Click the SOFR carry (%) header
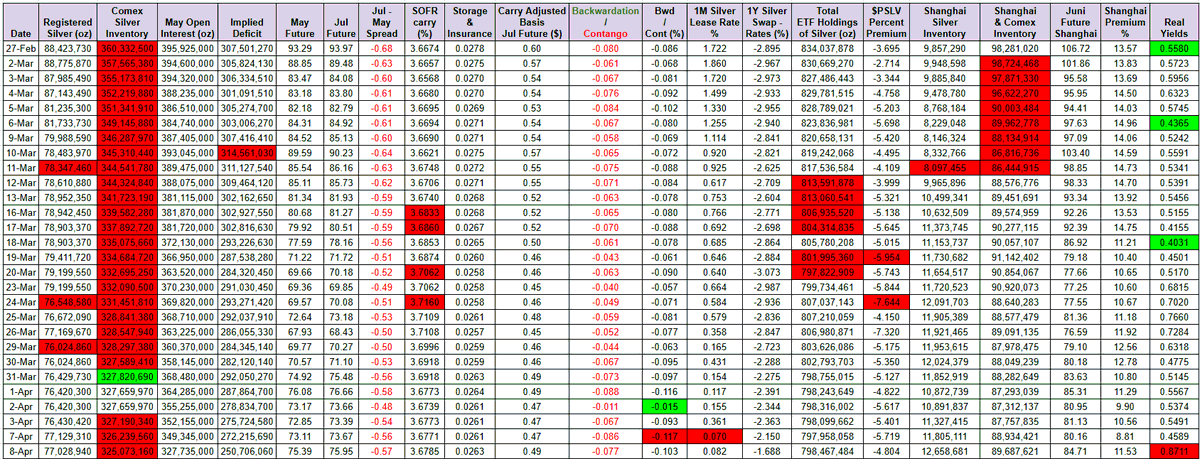1200x459 pixels. [x=424, y=22]
